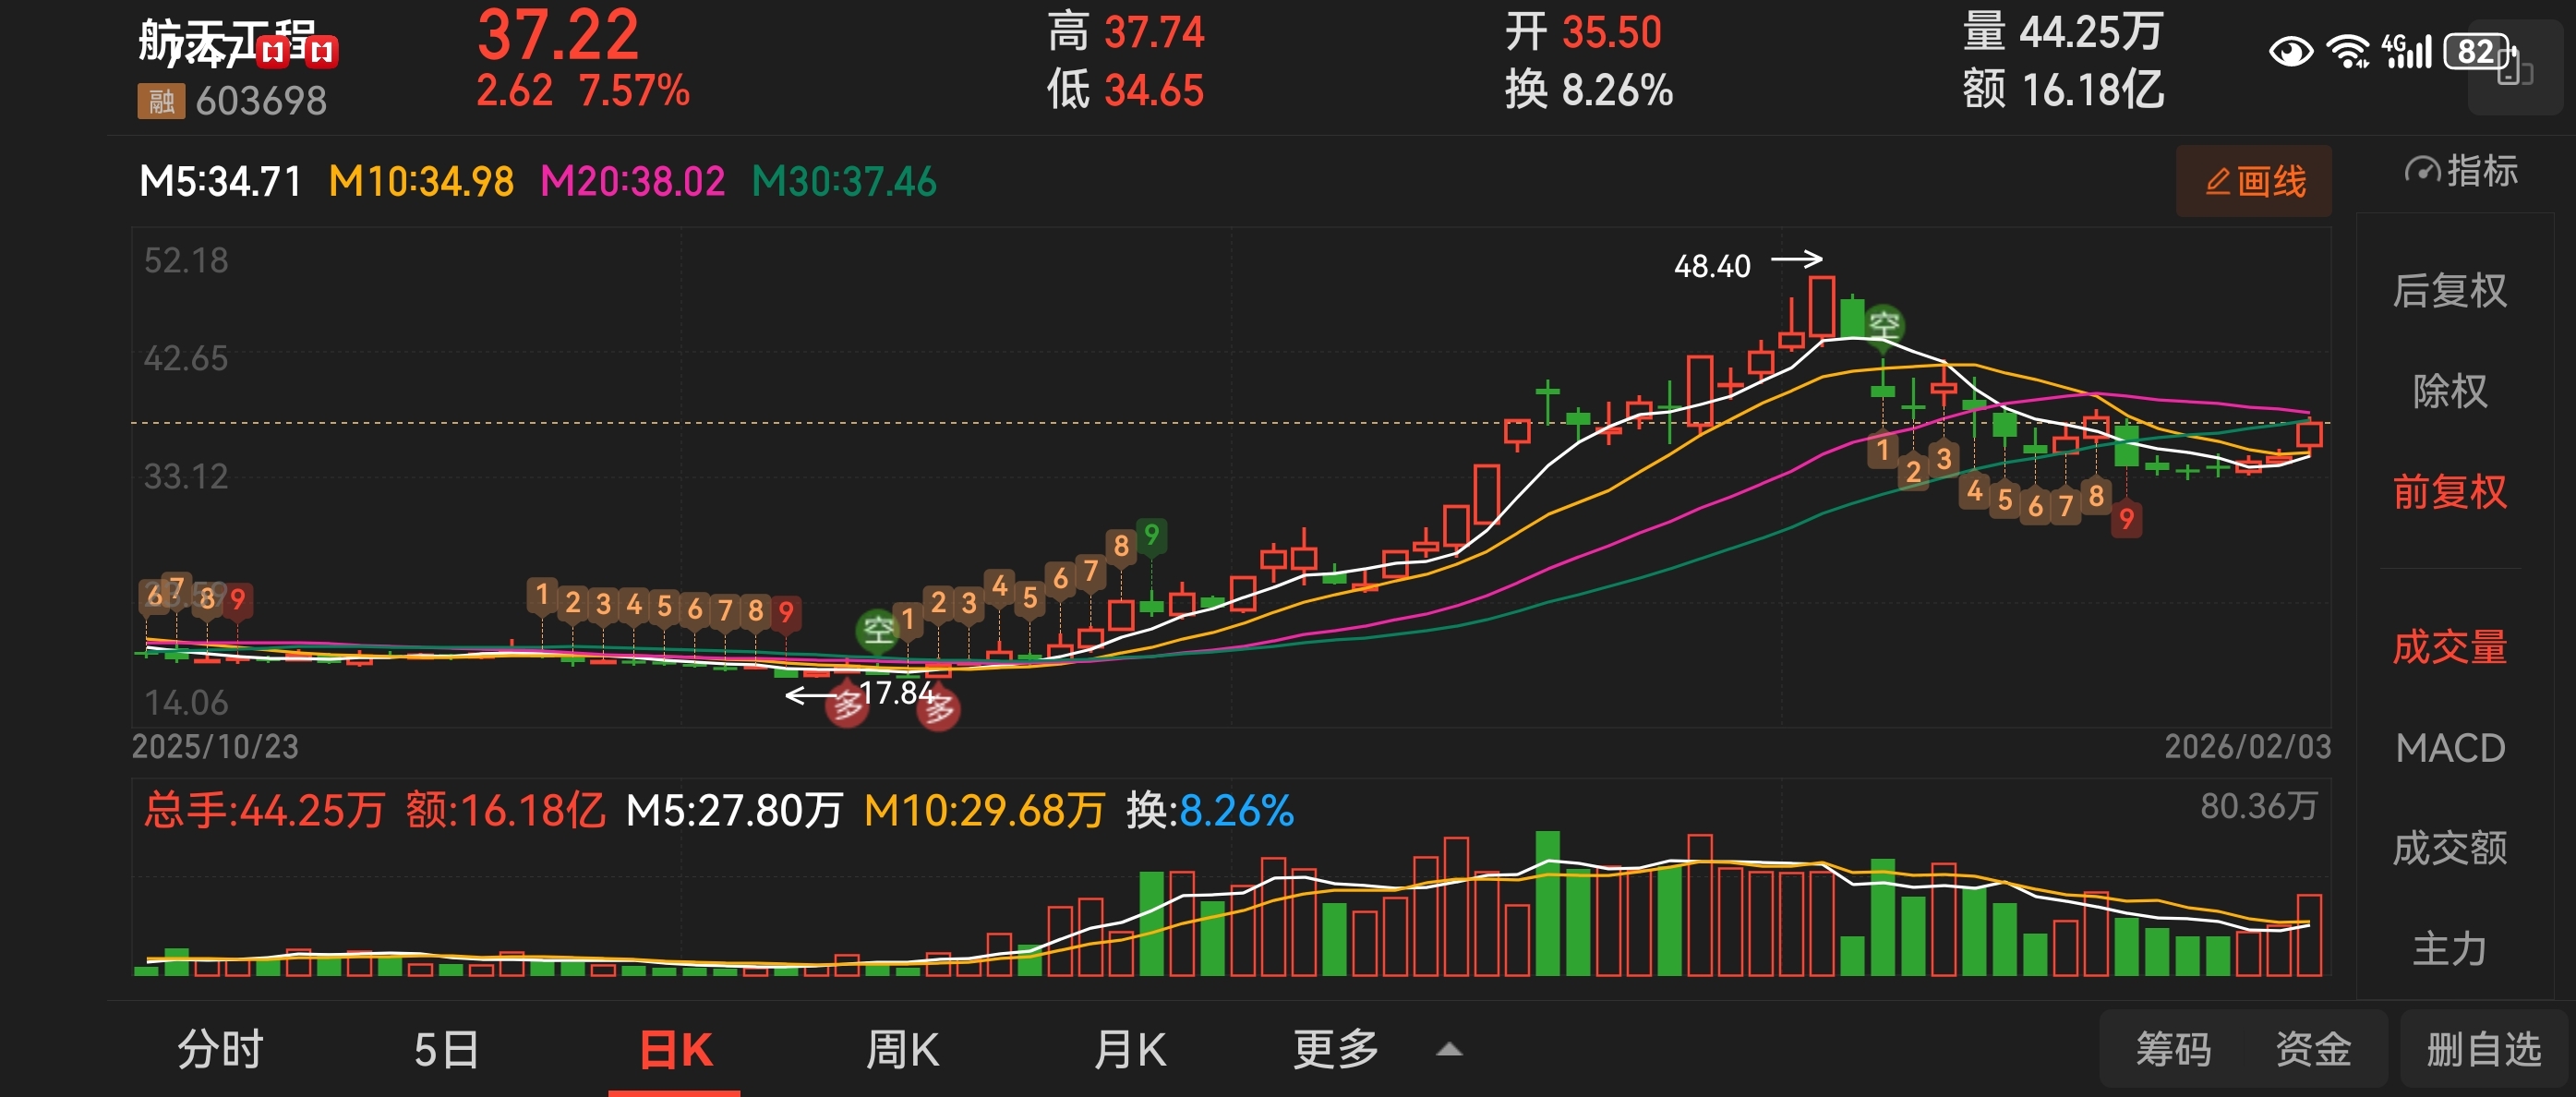Screen dimensions: 2576x1097
Task: Select 除权 price adjustment mode
Action: coord(2449,391)
